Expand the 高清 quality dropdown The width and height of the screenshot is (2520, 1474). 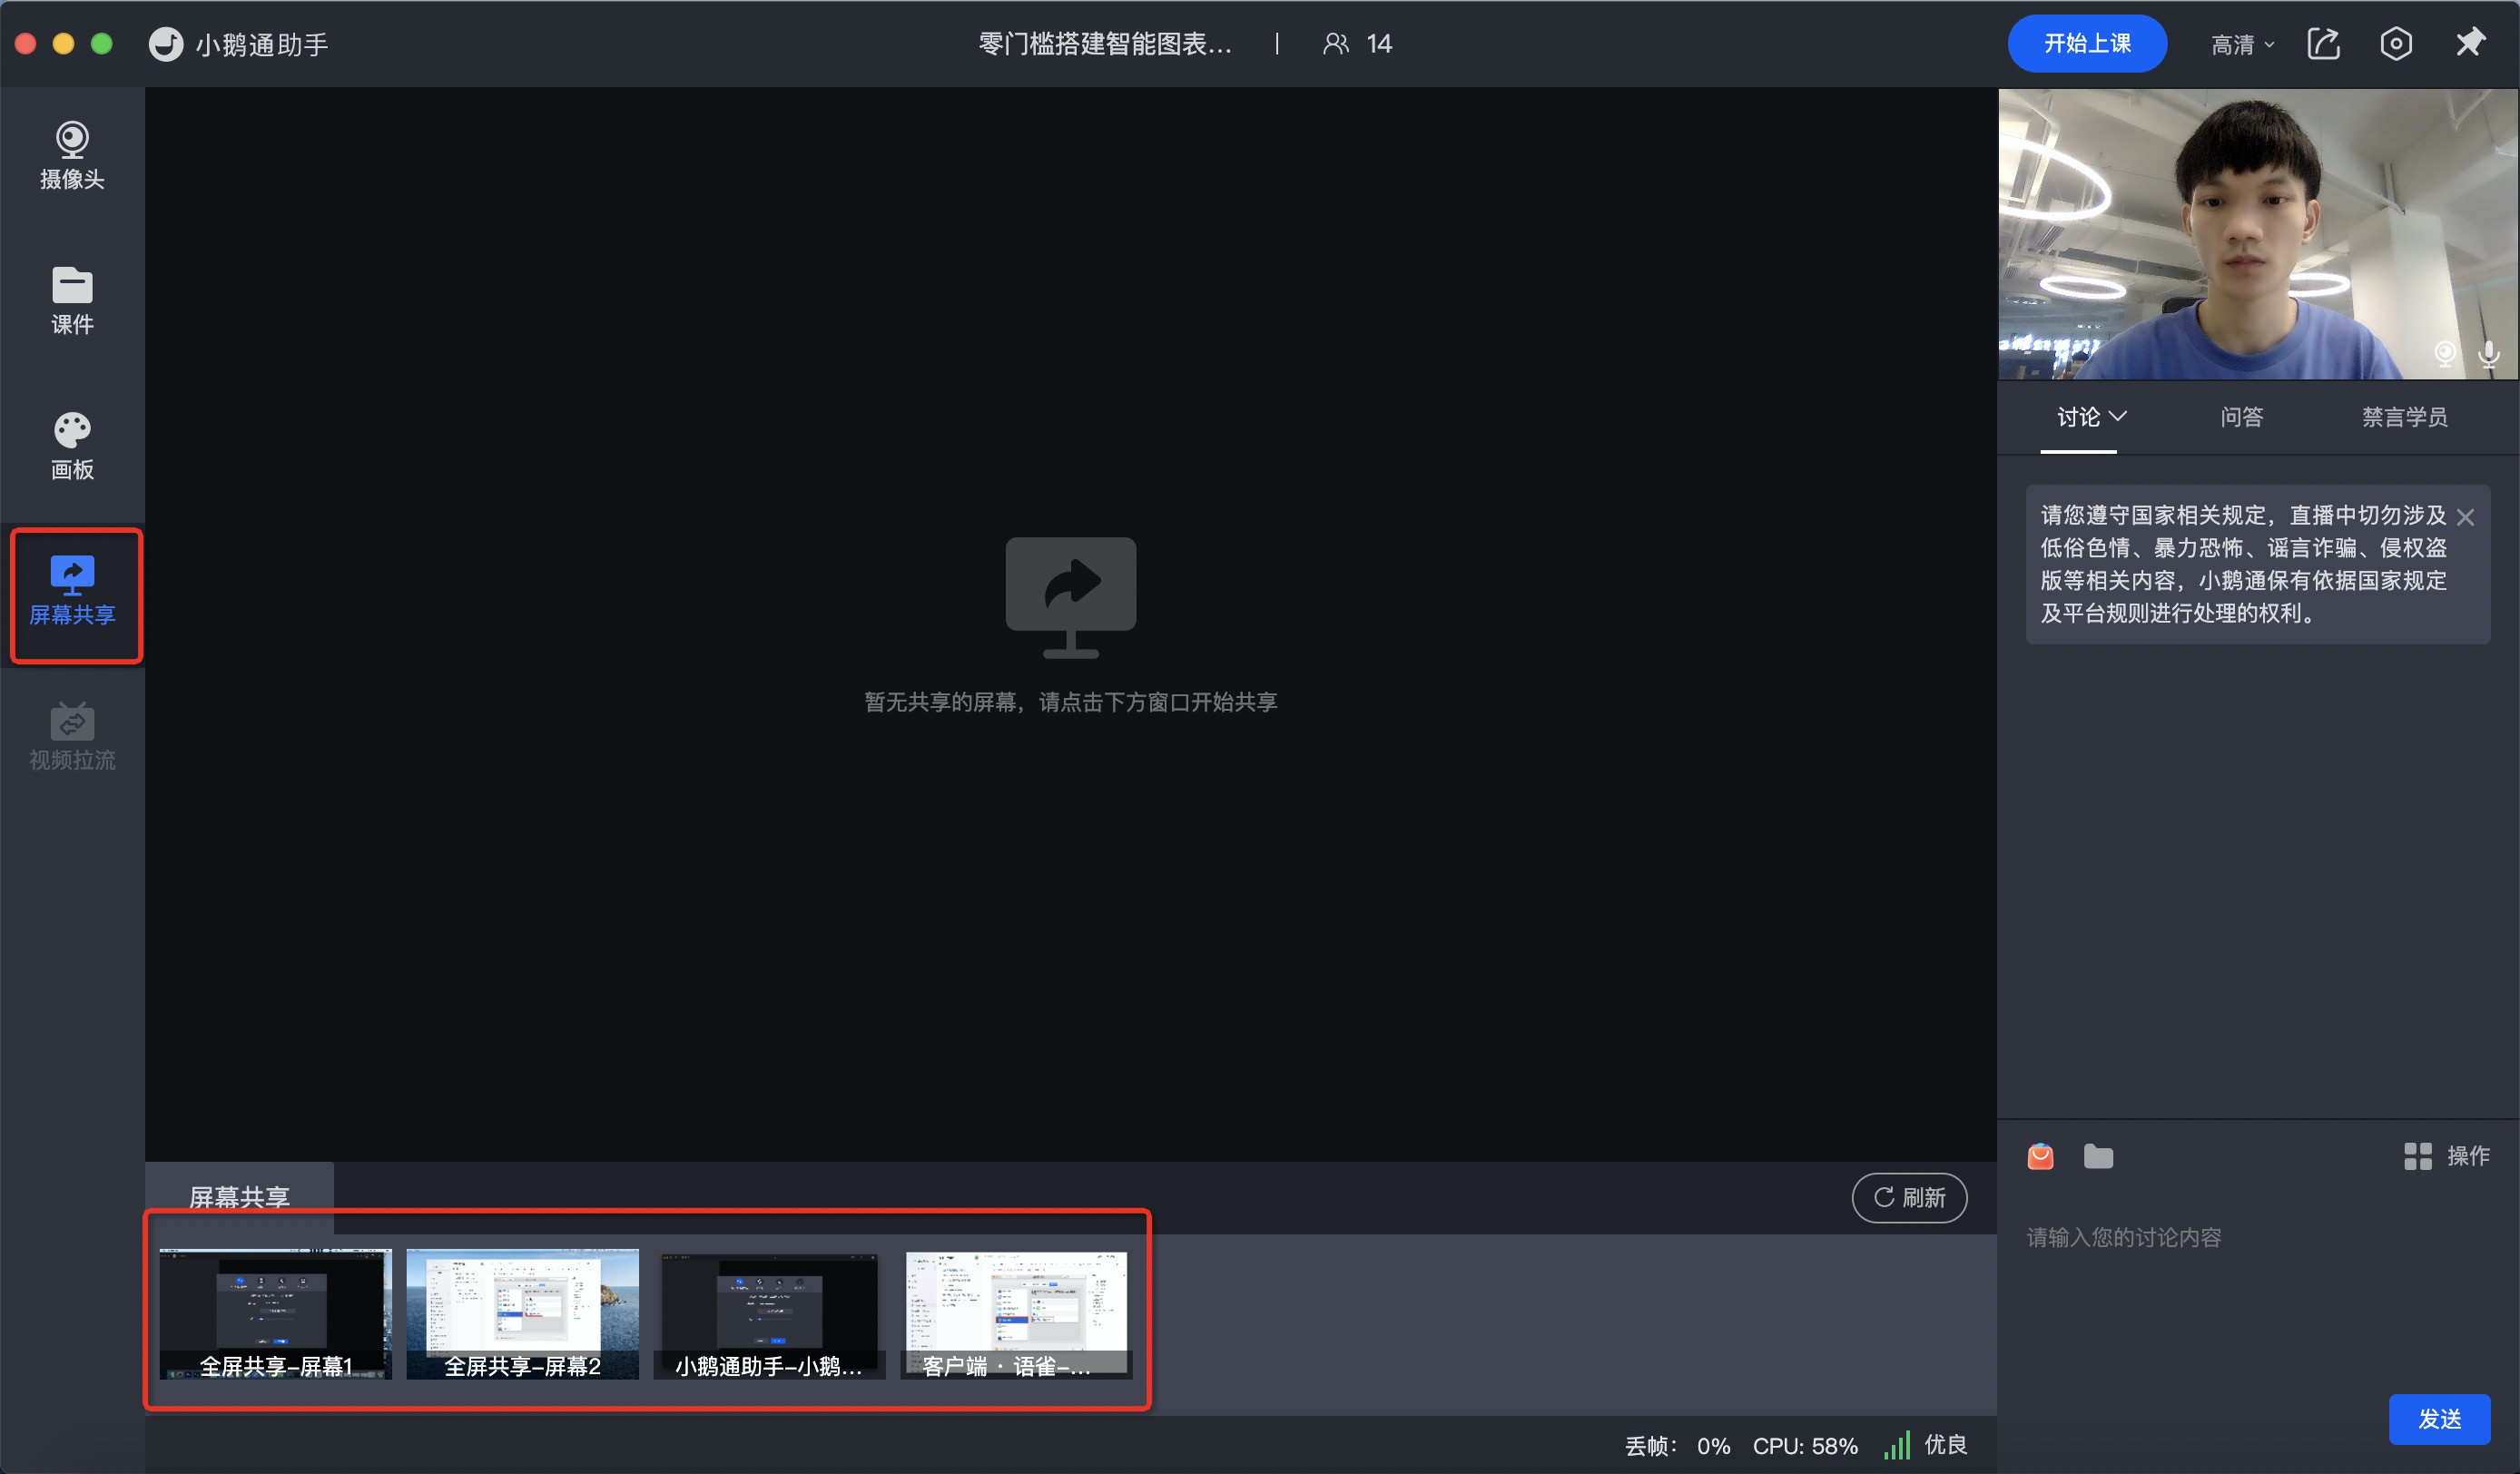2242,45
